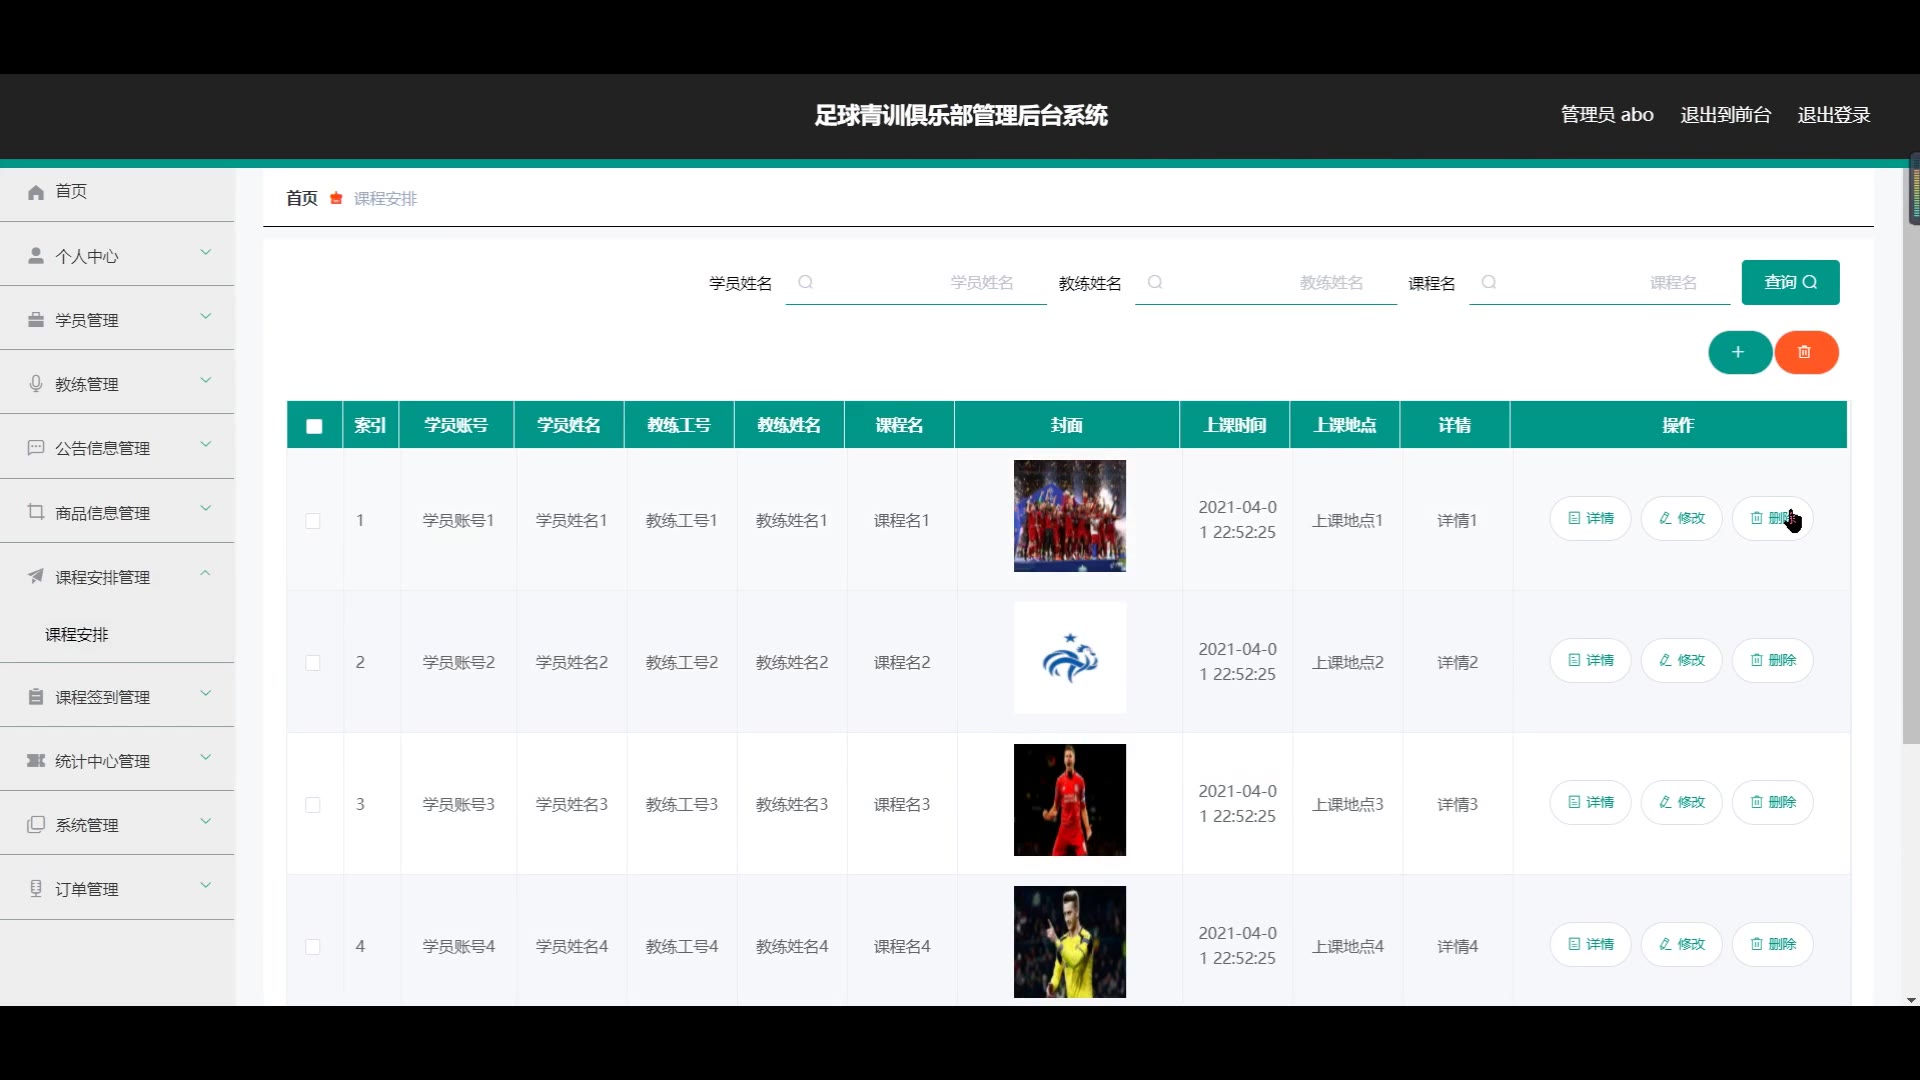
Task: Click the home icon in sidebar
Action: click(x=36, y=192)
